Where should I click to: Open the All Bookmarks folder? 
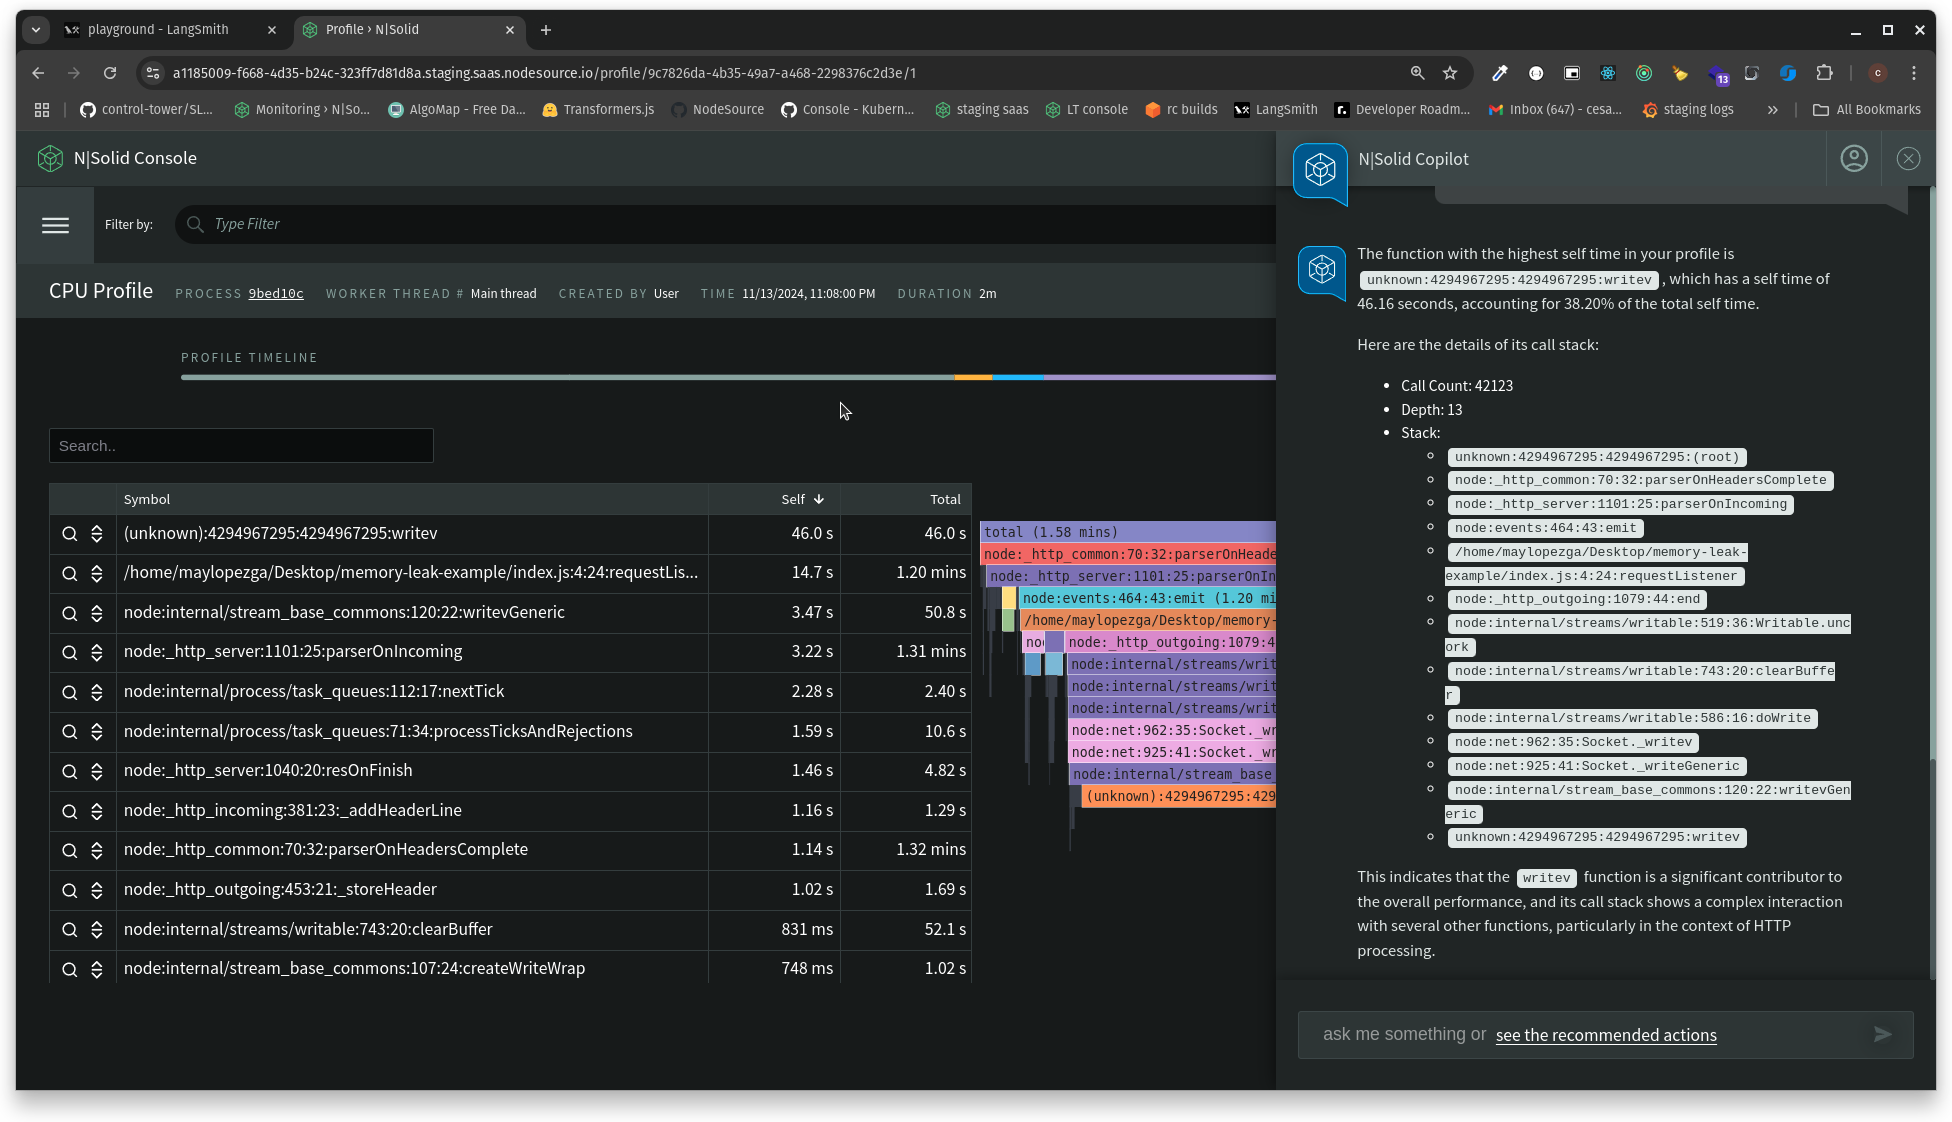pos(1867,110)
